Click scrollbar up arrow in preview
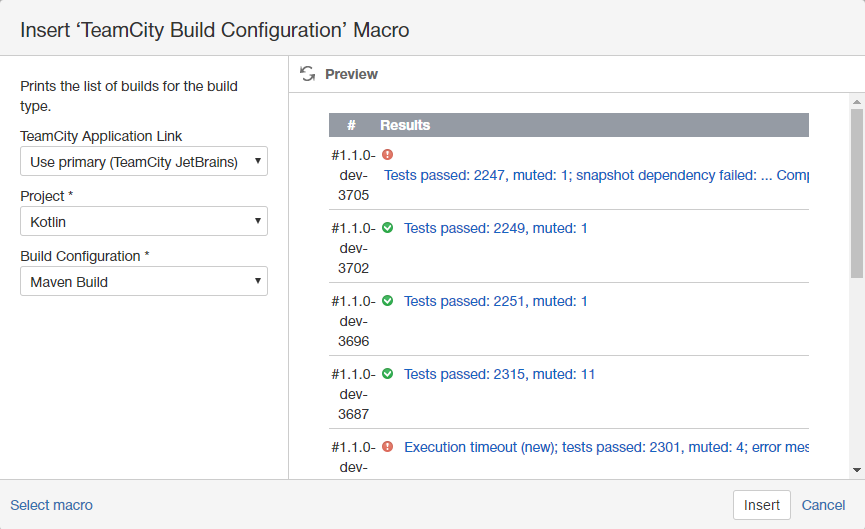The width and height of the screenshot is (865, 529). click(x=857, y=102)
